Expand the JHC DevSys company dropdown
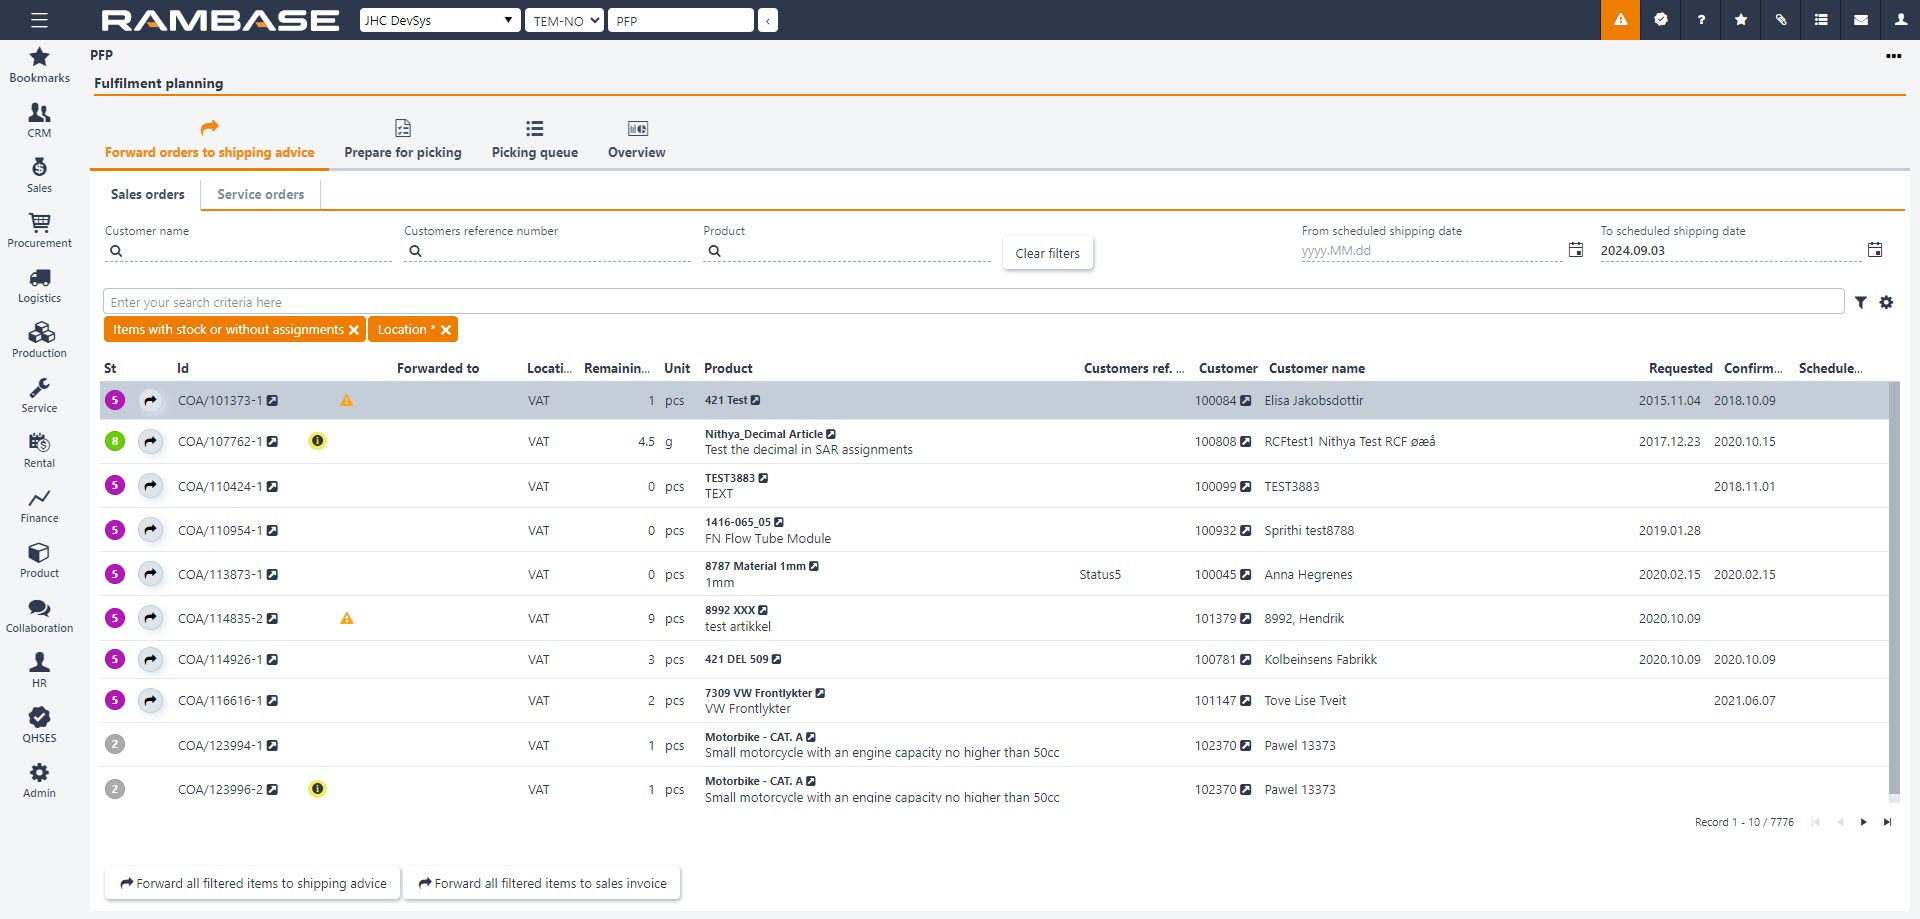 (x=440, y=20)
